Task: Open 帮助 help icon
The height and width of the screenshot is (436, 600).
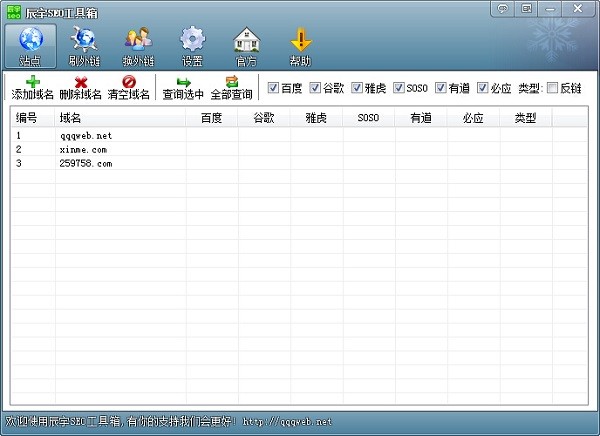Action: [x=300, y=46]
